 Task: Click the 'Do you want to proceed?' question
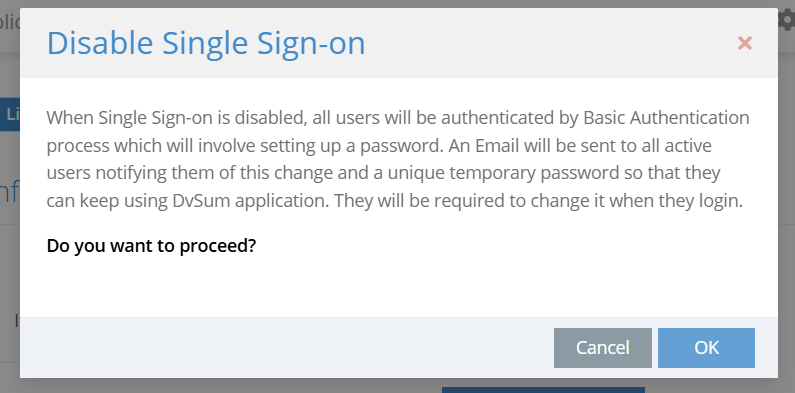(151, 246)
